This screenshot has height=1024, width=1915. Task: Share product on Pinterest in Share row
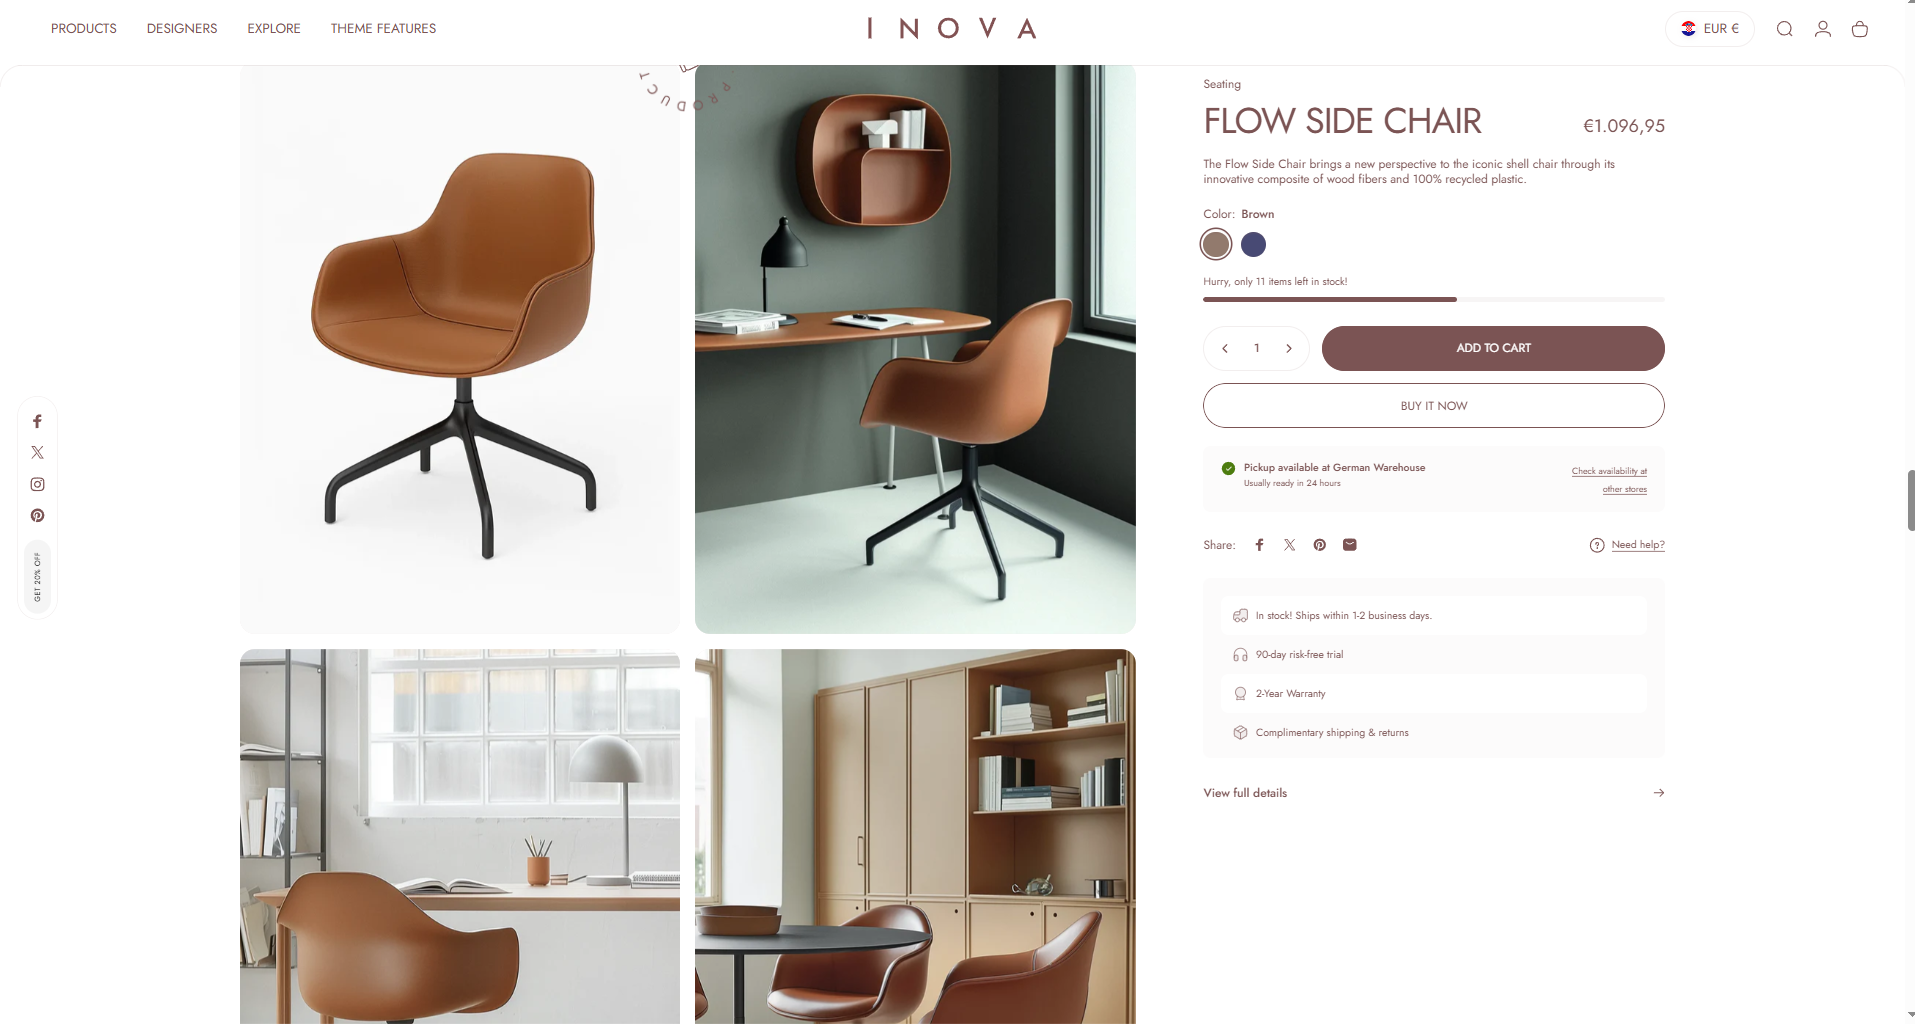coord(1319,545)
